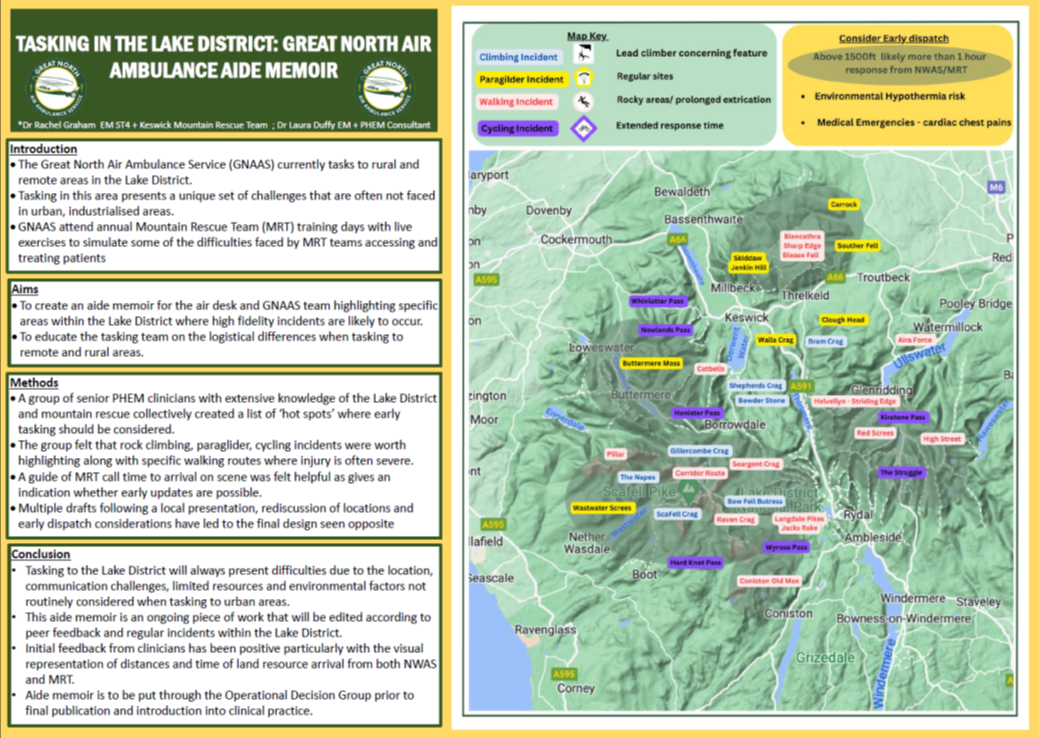Click the M6 motorway badge on map
Viewport: 1040px width, 738px height.
point(995,187)
